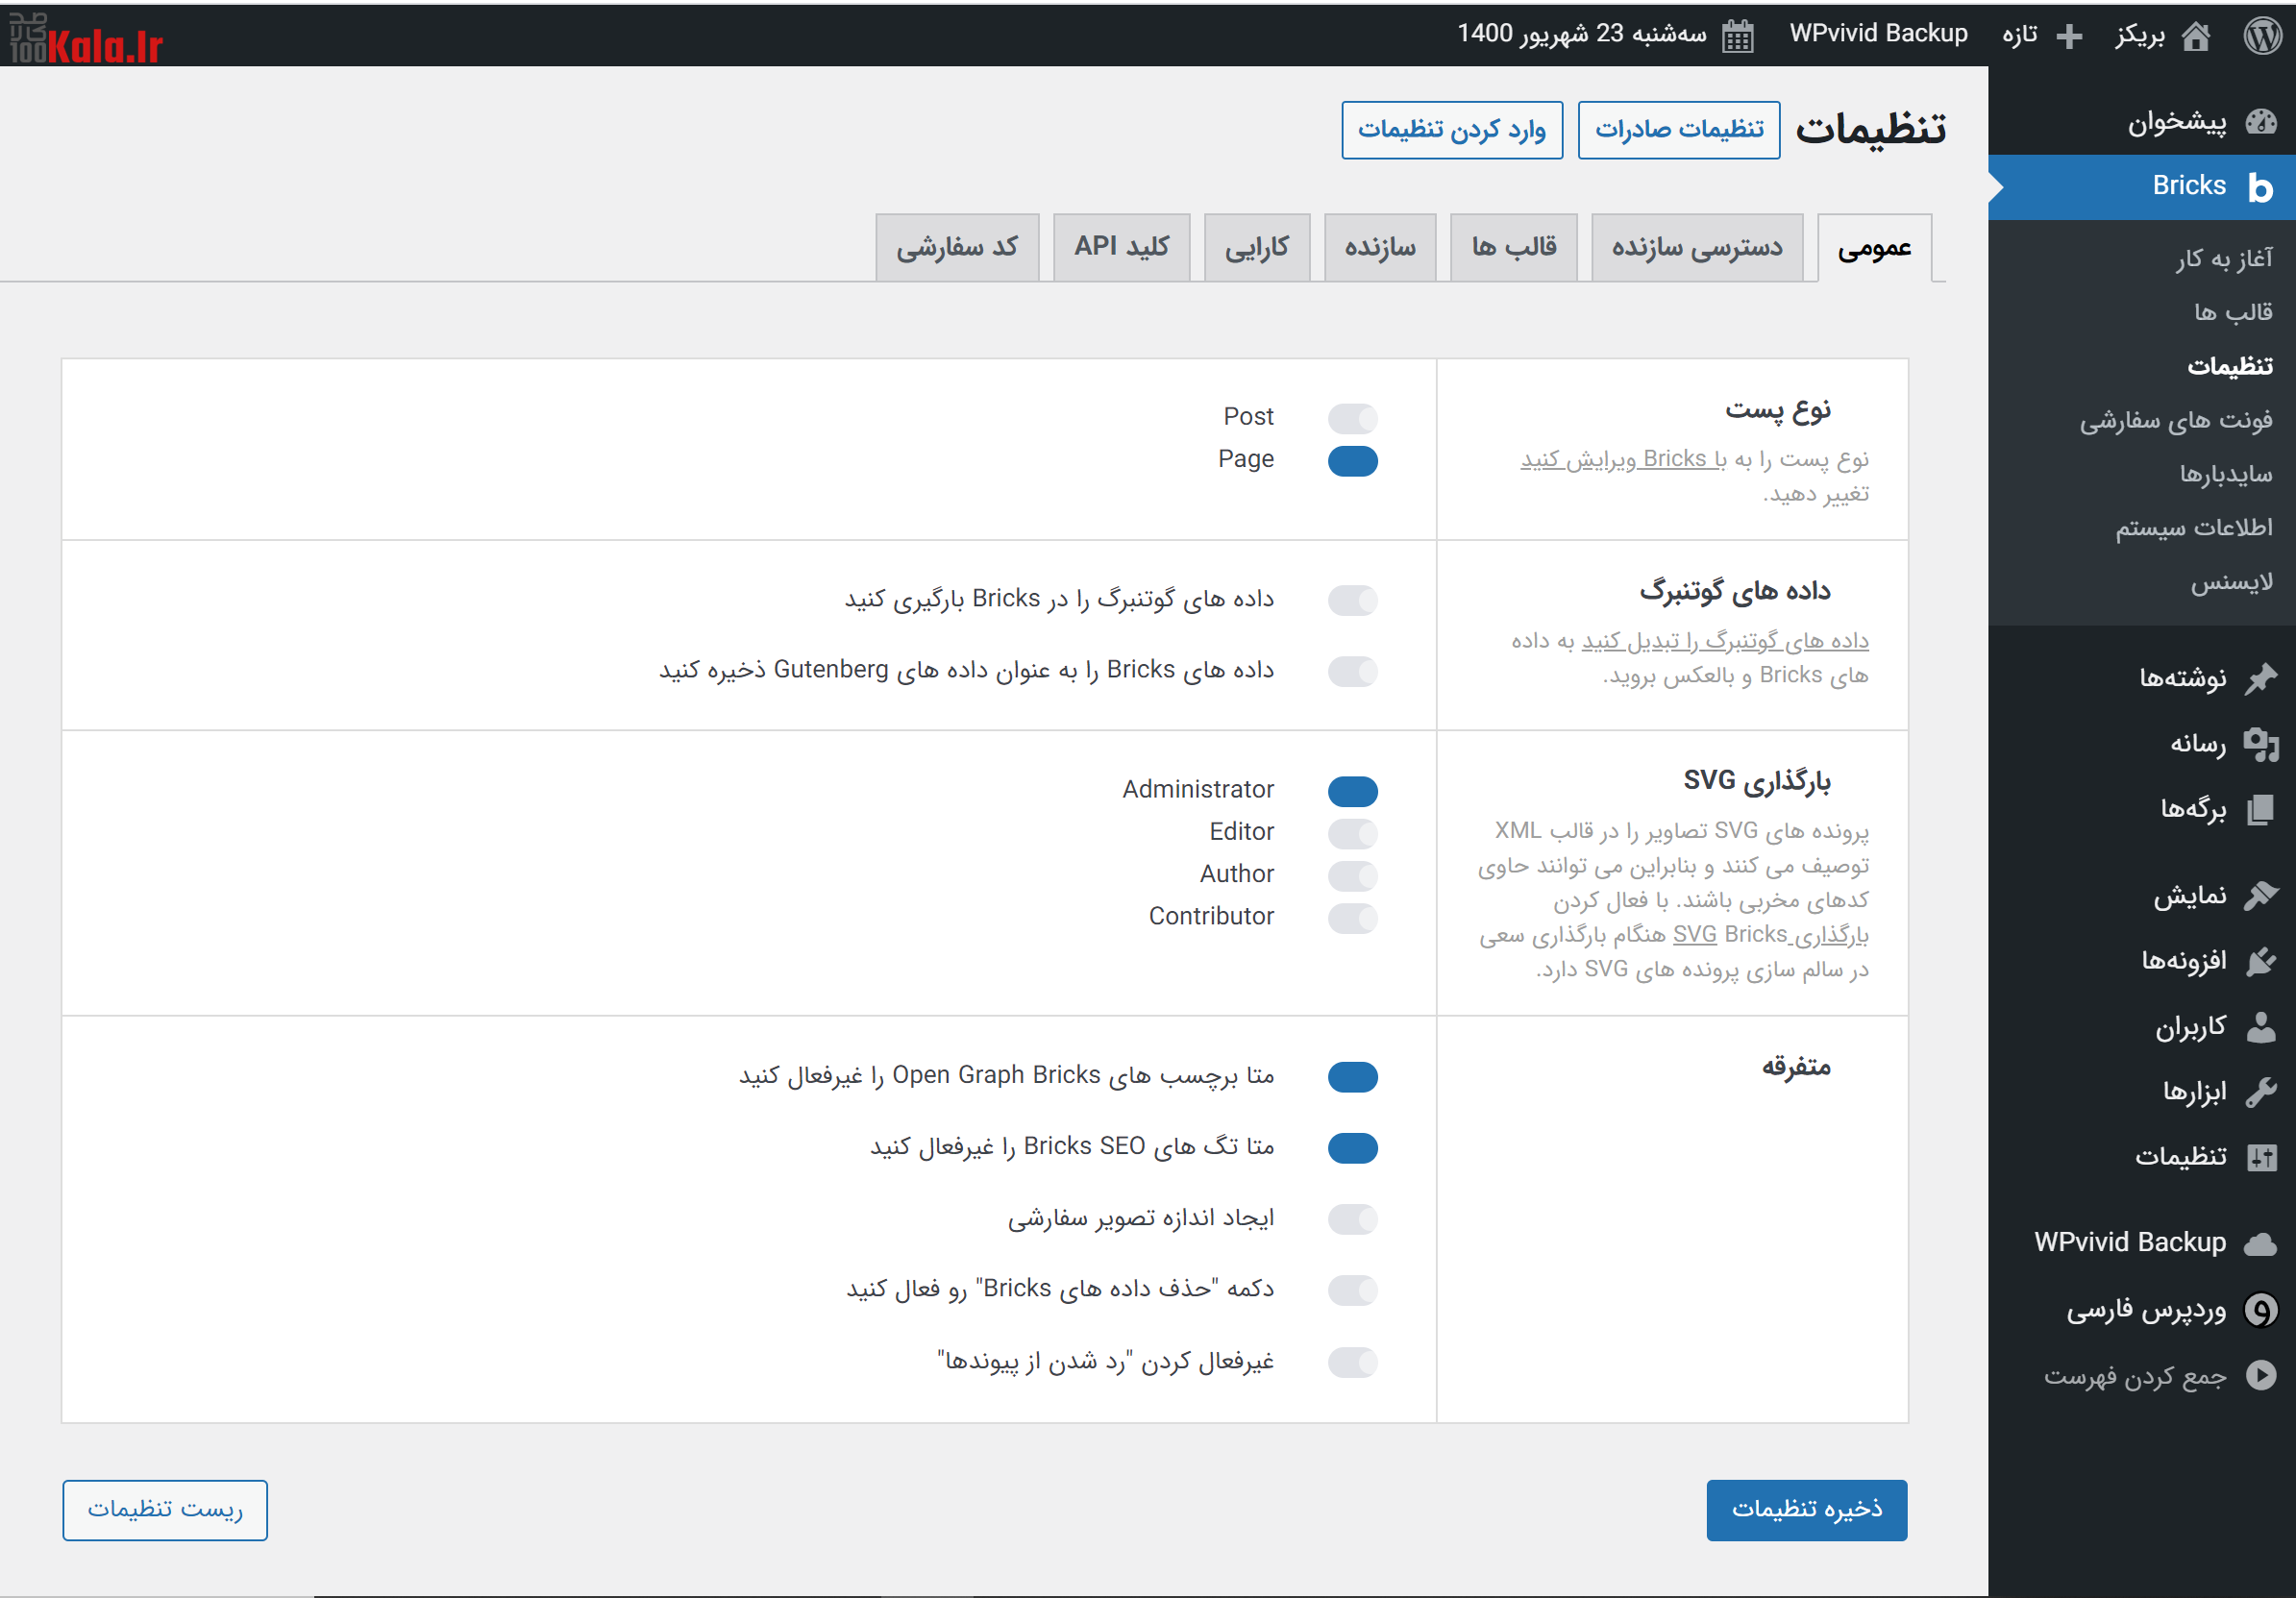Open the dashboard gauge icon in sidebar

pos(2260,122)
